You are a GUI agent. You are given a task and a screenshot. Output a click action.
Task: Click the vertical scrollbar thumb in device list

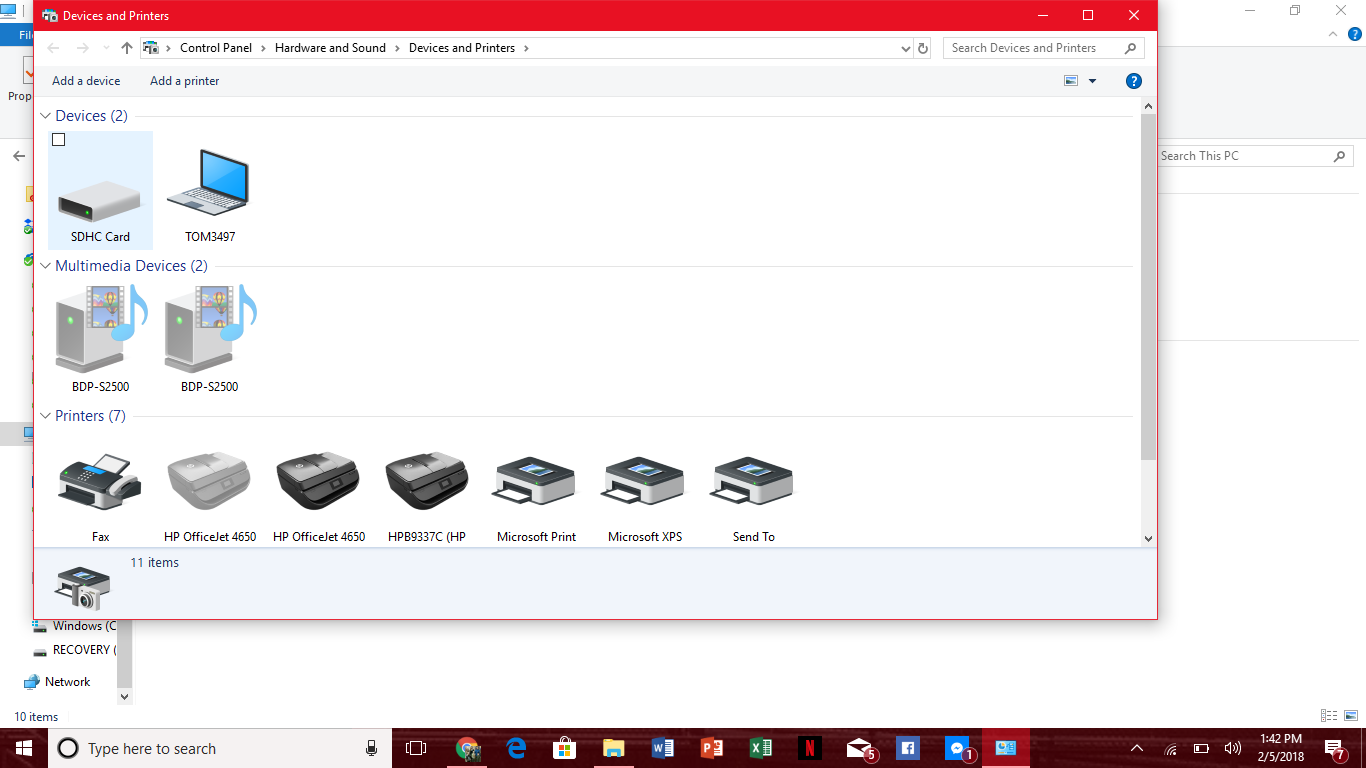click(1148, 288)
